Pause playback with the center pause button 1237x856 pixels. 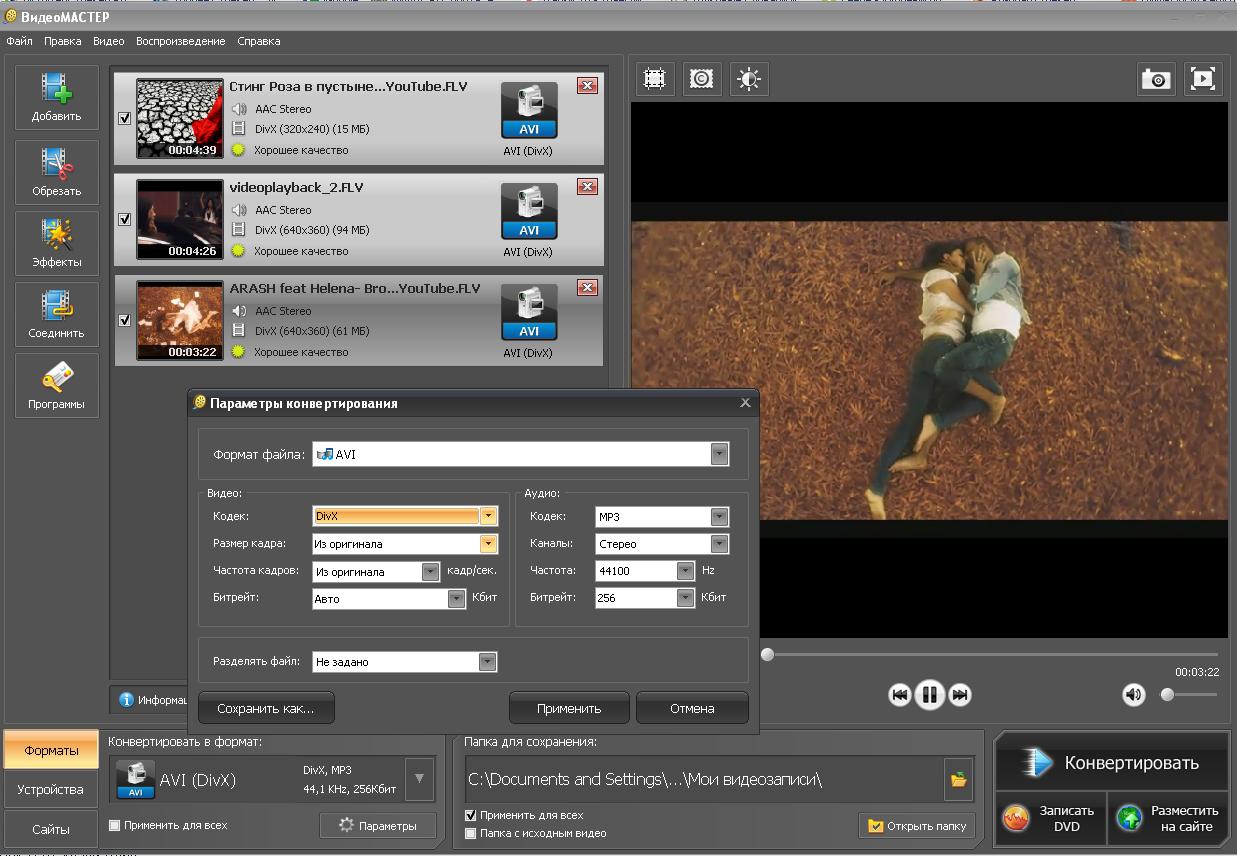pos(929,694)
